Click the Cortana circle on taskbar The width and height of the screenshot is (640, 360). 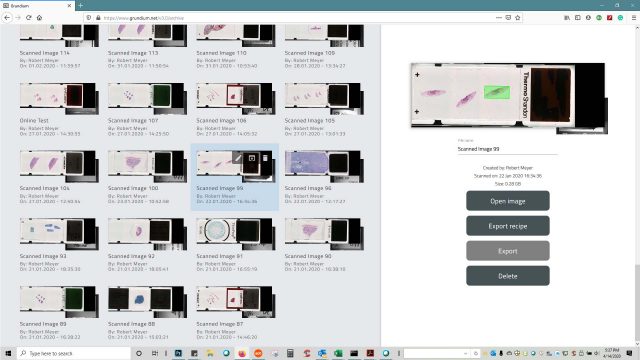pyautogui.click(x=139, y=353)
